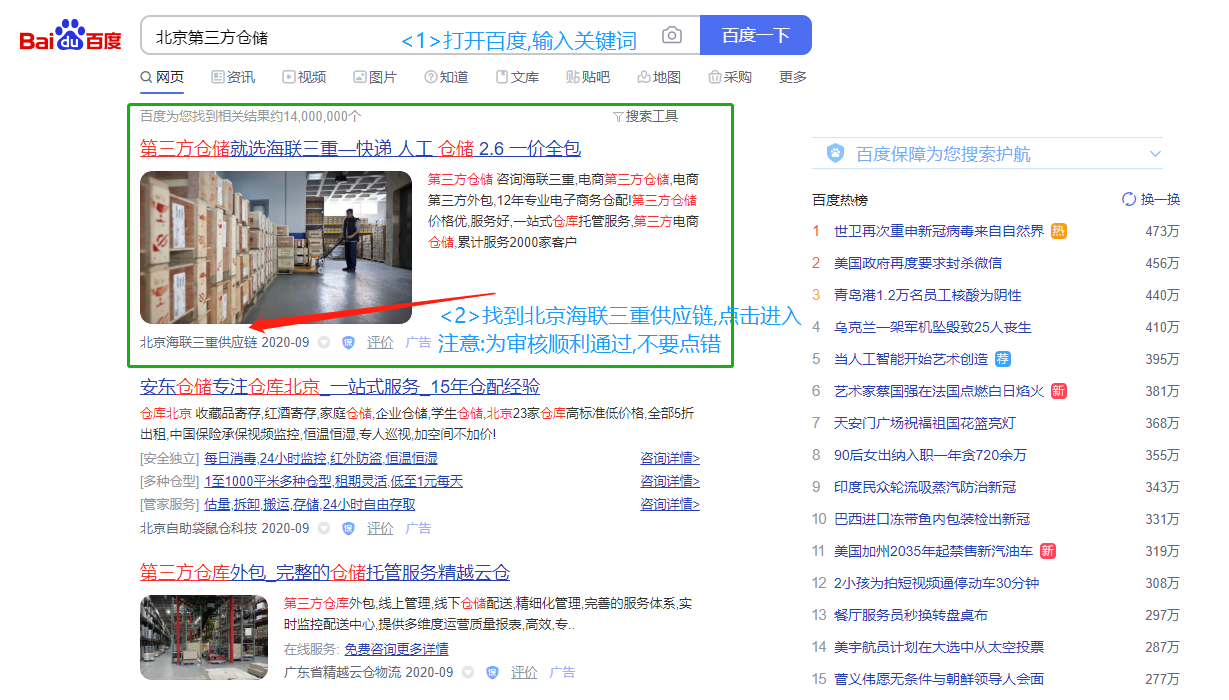The width and height of the screenshot is (1229, 700).
Task: Focus the search box with 北京第三方仓储
Action: (420, 35)
